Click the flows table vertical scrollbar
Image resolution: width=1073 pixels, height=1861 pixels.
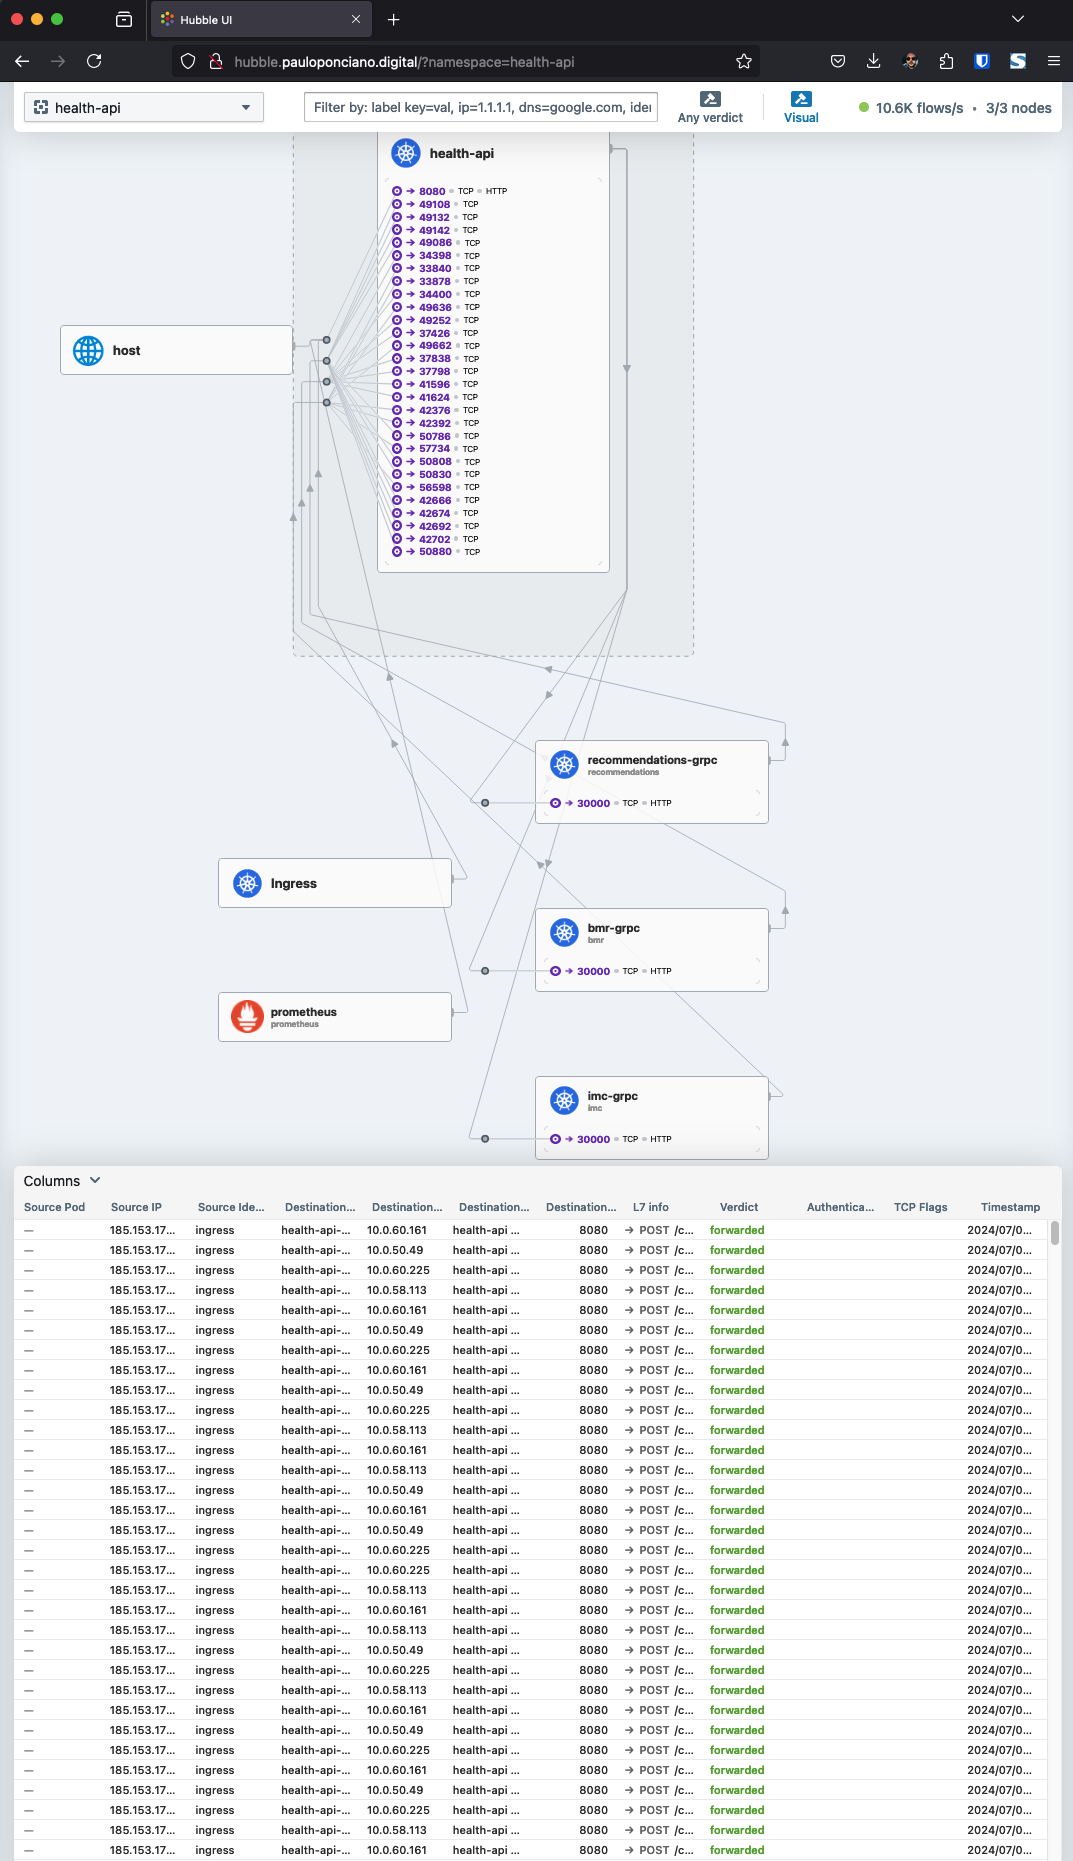coord(1055,1233)
